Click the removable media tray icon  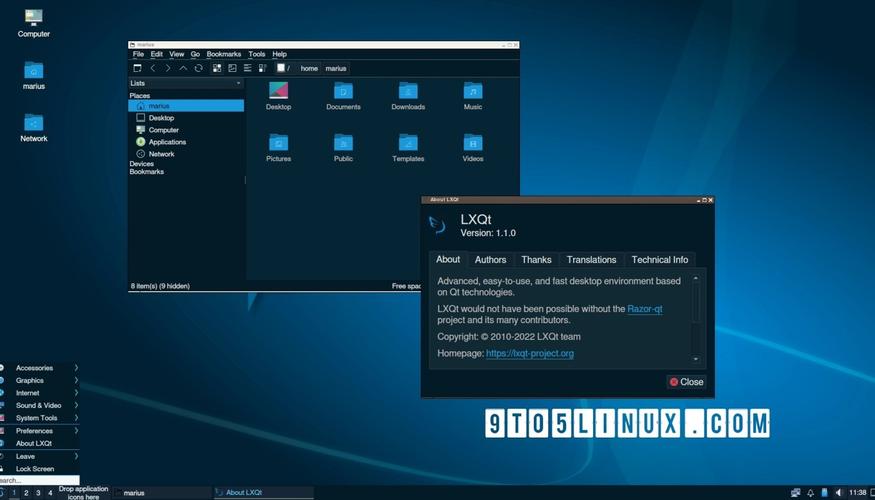825,493
